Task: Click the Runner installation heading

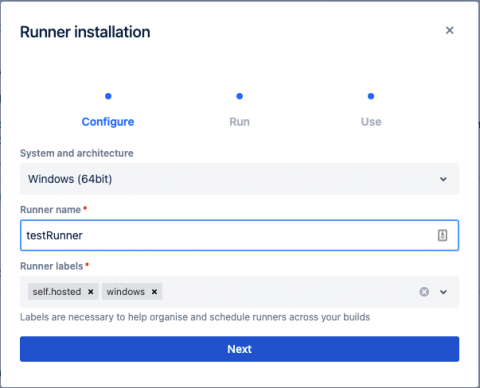Action: pos(85,32)
